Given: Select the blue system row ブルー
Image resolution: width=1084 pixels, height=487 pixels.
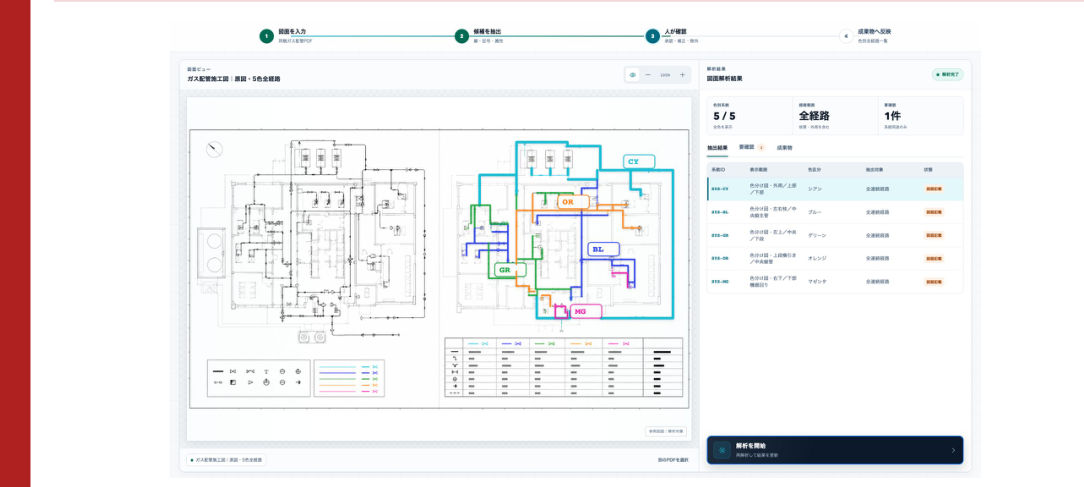Looking at the screenshot, I should coord(835,212).
